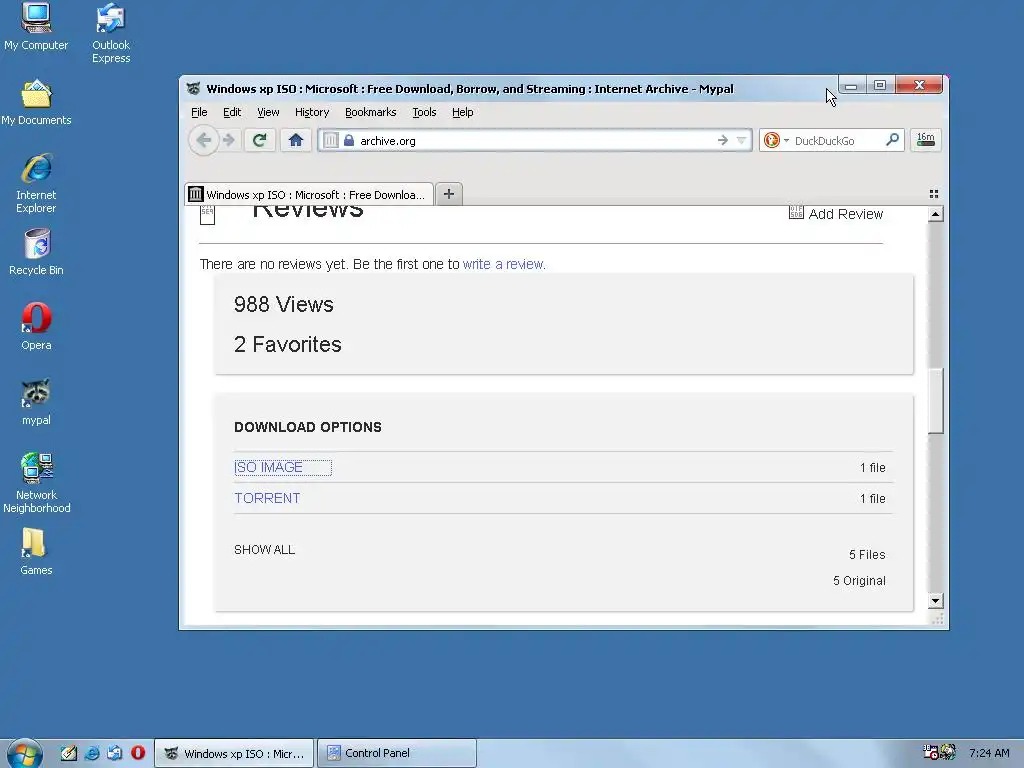The height and width of the screenshot is (768, 1024).
Task: Click the Windows xp ISO taskbar button
Action: (234, 753)
